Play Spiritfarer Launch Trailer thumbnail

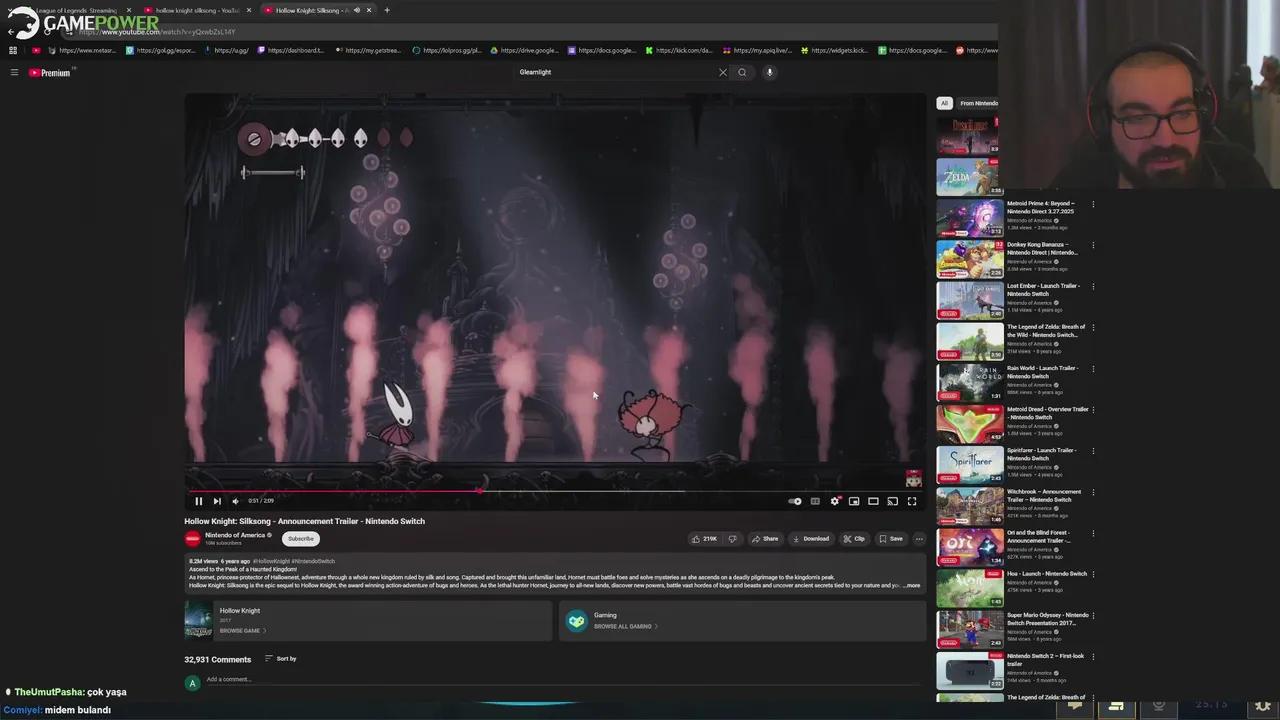(969, 465)
